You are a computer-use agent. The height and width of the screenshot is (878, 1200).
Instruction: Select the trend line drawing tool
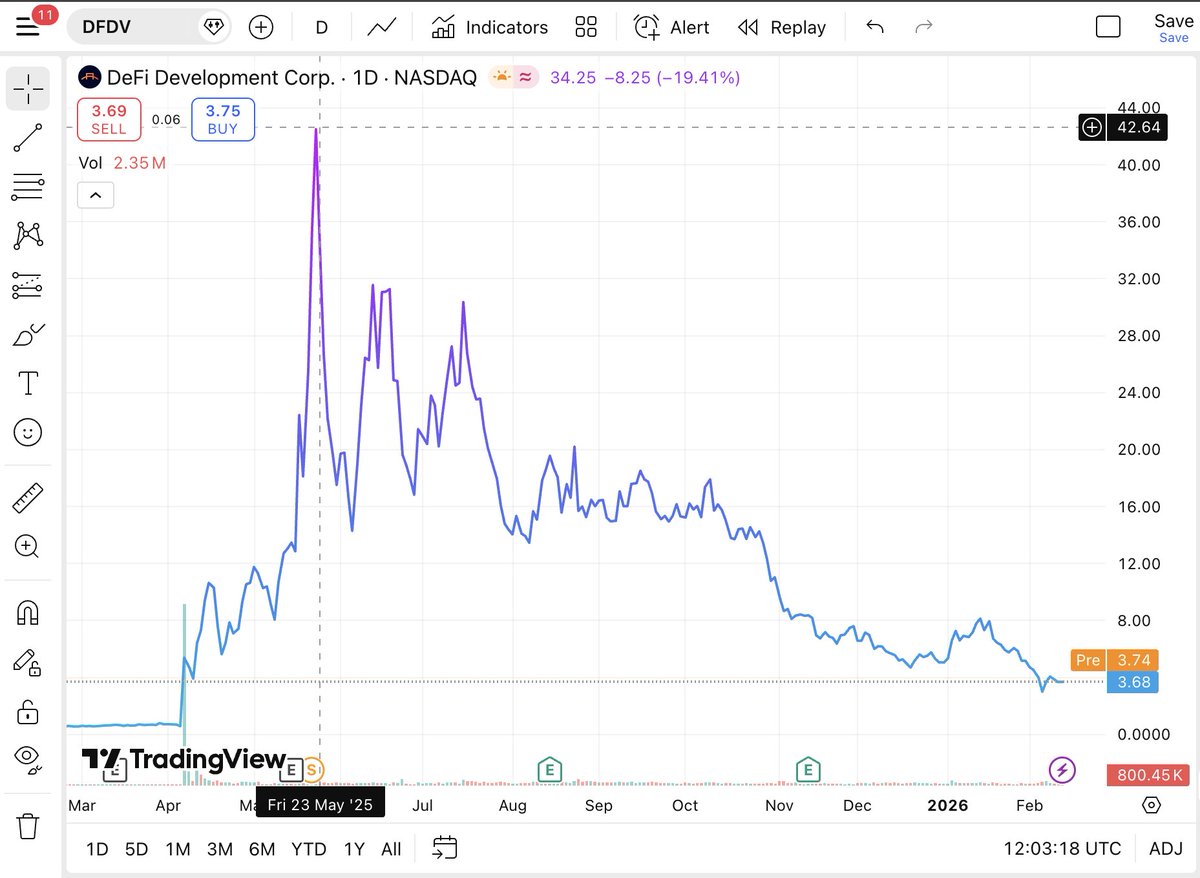(x=28, y=138)
